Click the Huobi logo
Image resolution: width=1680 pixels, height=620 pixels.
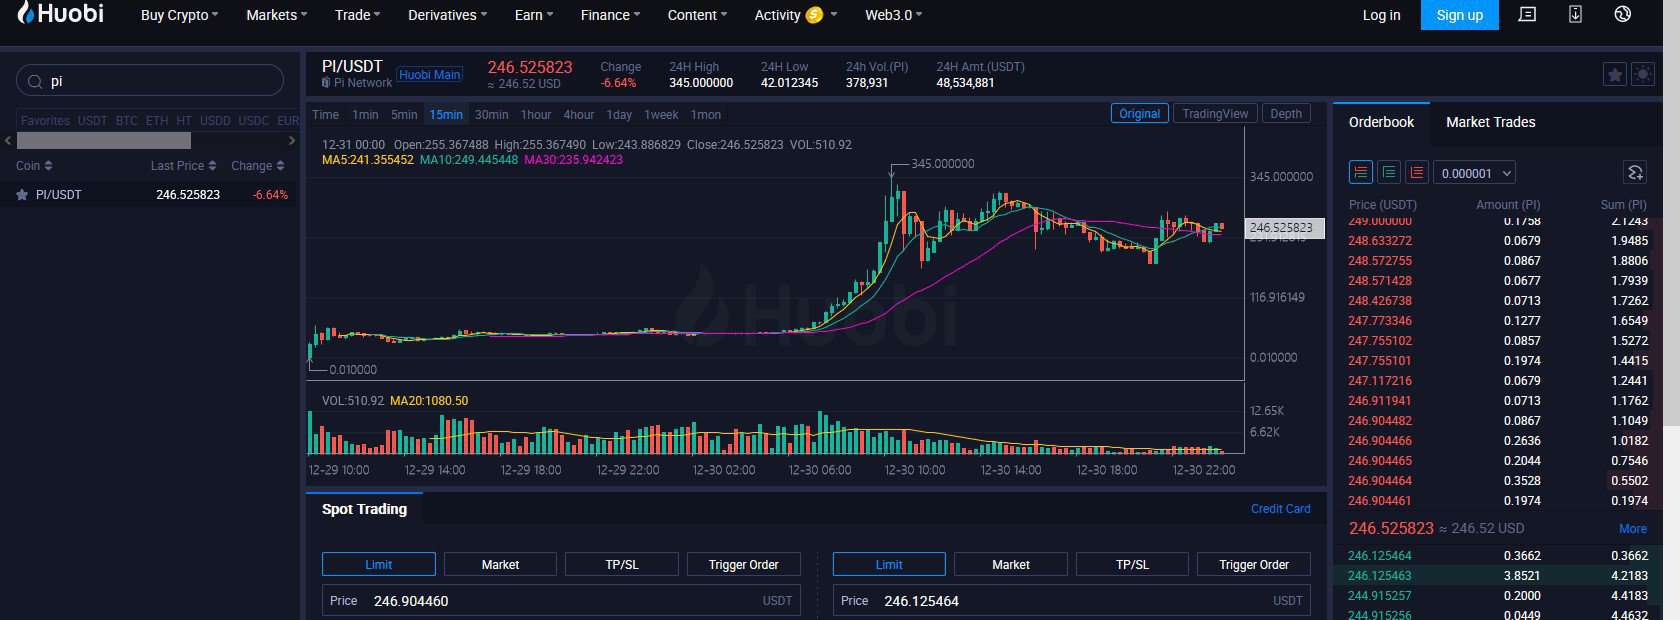pyautogui.click(x=61, y=14)
